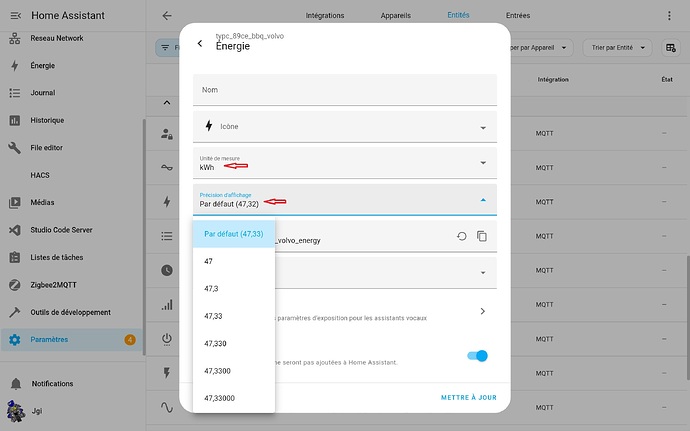
Task: Open Historique chart icon in sidebar
Action: pos(15,120)
